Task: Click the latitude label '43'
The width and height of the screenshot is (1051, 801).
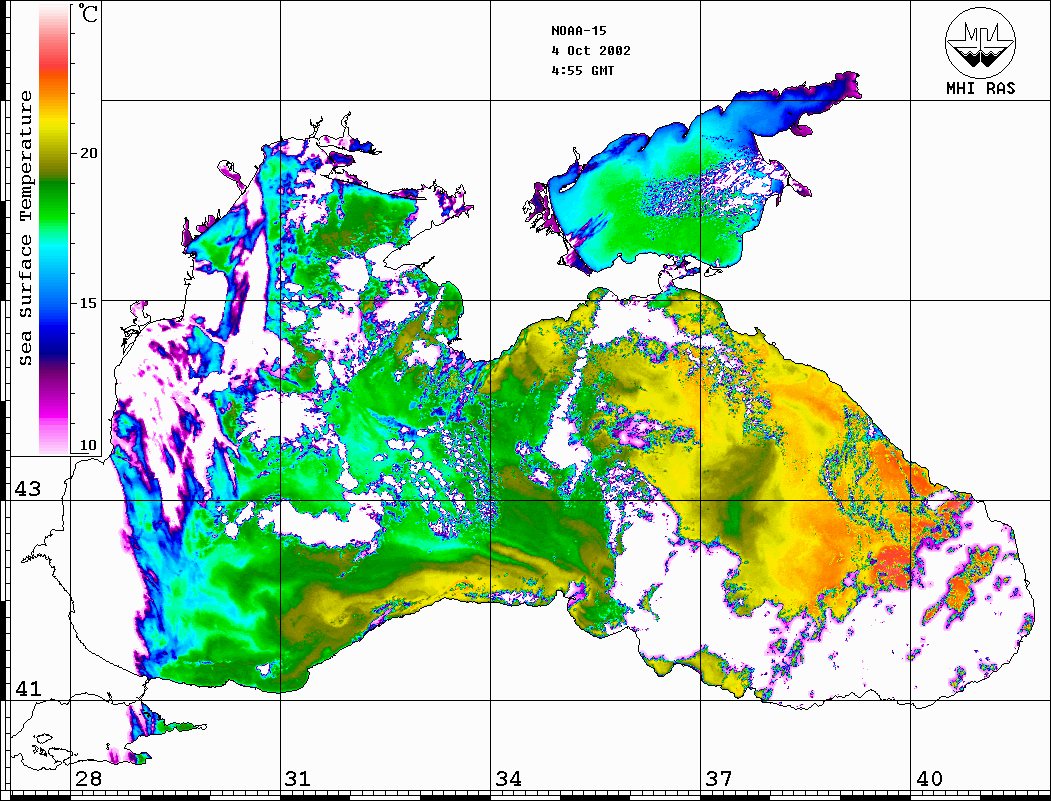Action: pos(27,489)
